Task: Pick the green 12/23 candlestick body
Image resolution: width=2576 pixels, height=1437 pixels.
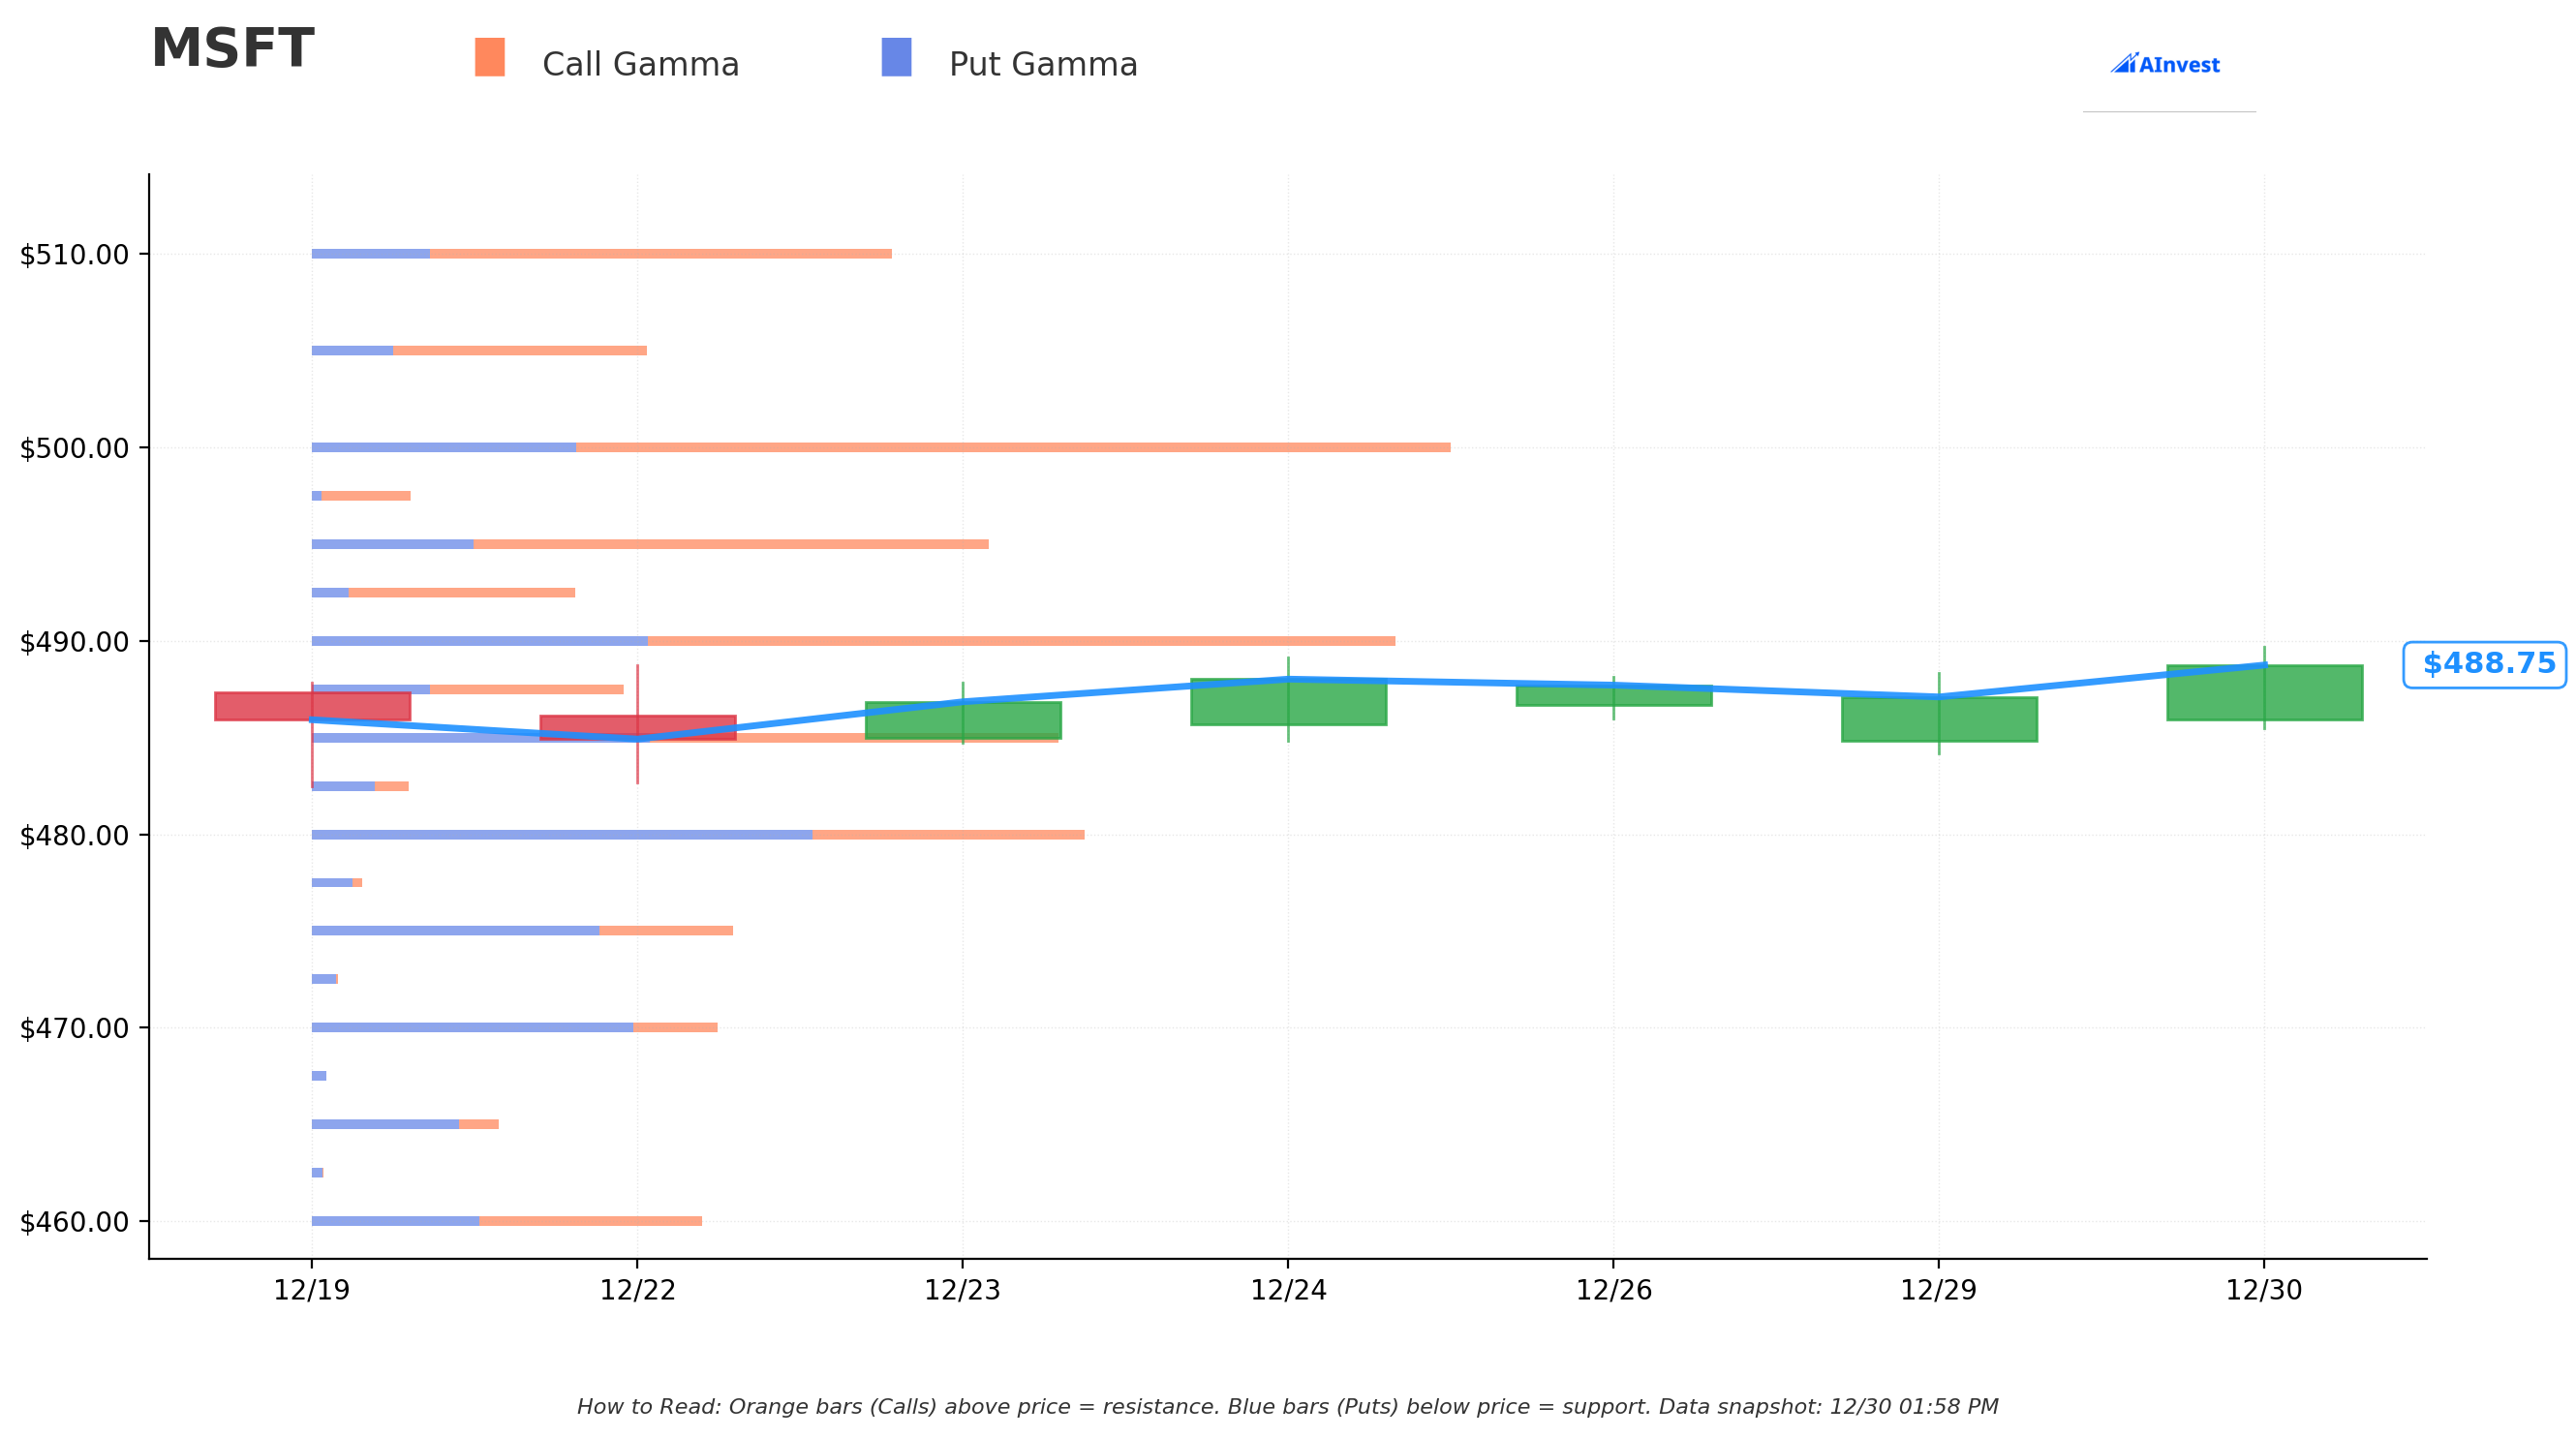Action: tap(963, 720)
